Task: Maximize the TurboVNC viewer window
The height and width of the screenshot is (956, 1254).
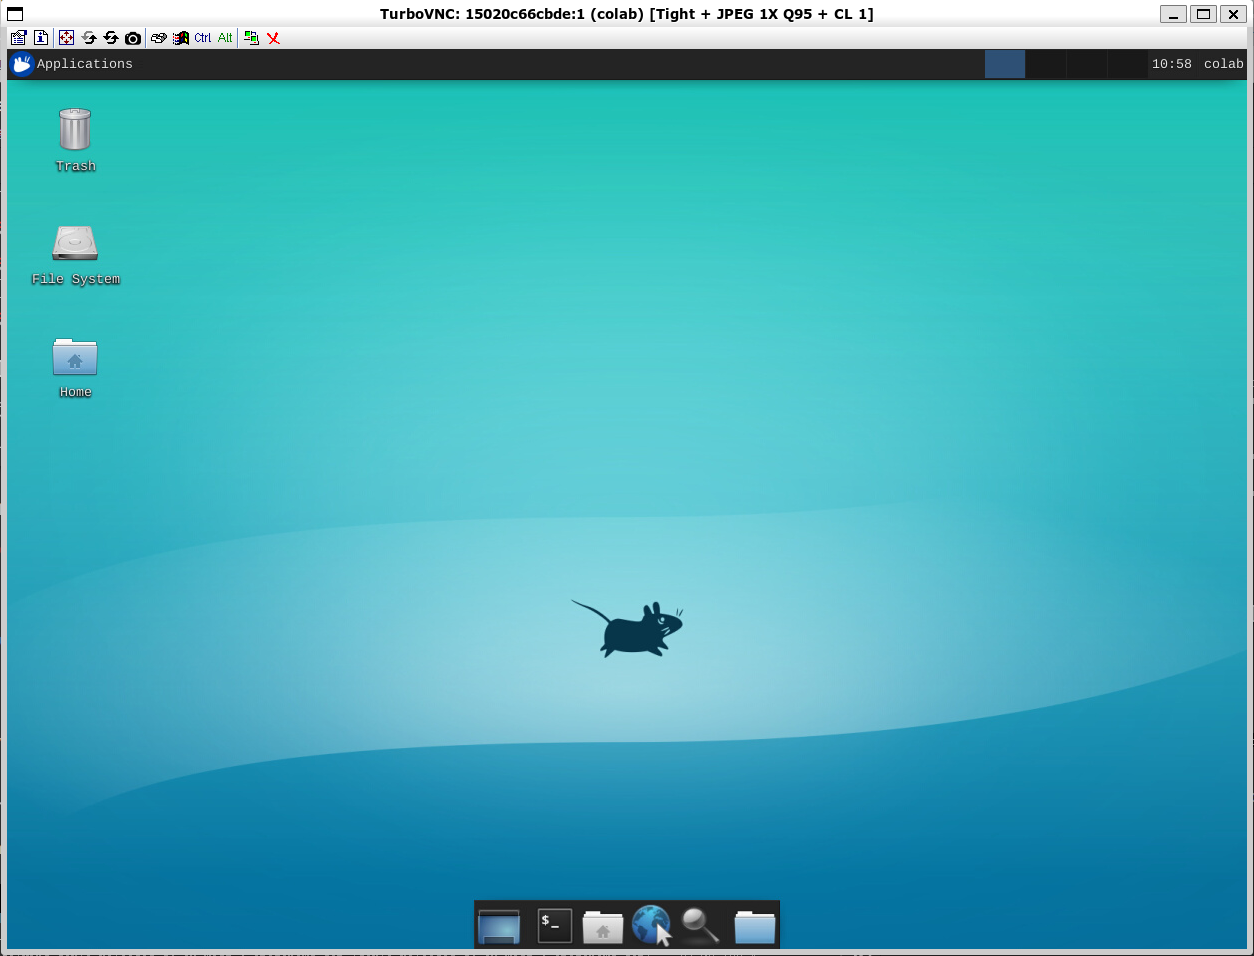Action: click(1204, 14)
